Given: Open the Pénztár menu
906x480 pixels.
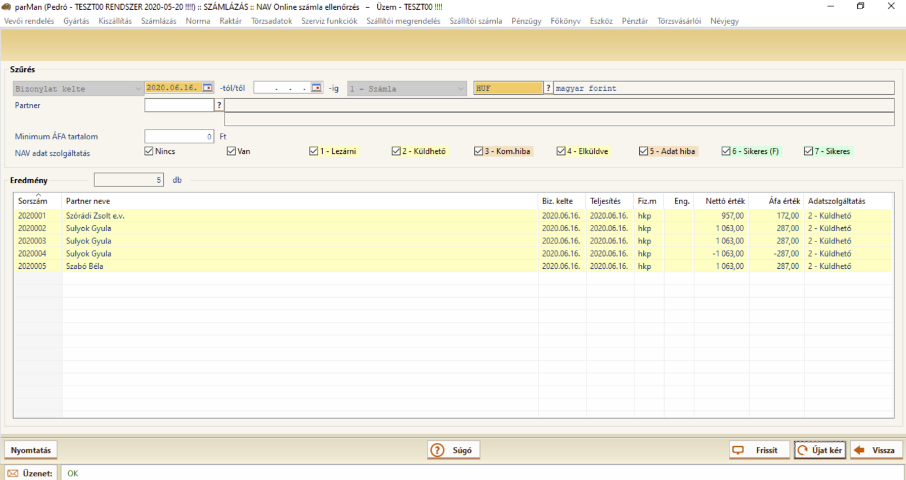Looking at the screenshot, I should tap(635, 21).
